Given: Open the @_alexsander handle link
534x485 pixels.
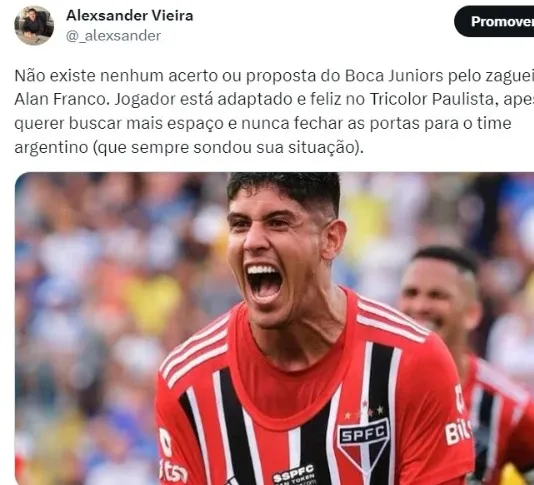Looking at the screenshot, I should point(113,36).
